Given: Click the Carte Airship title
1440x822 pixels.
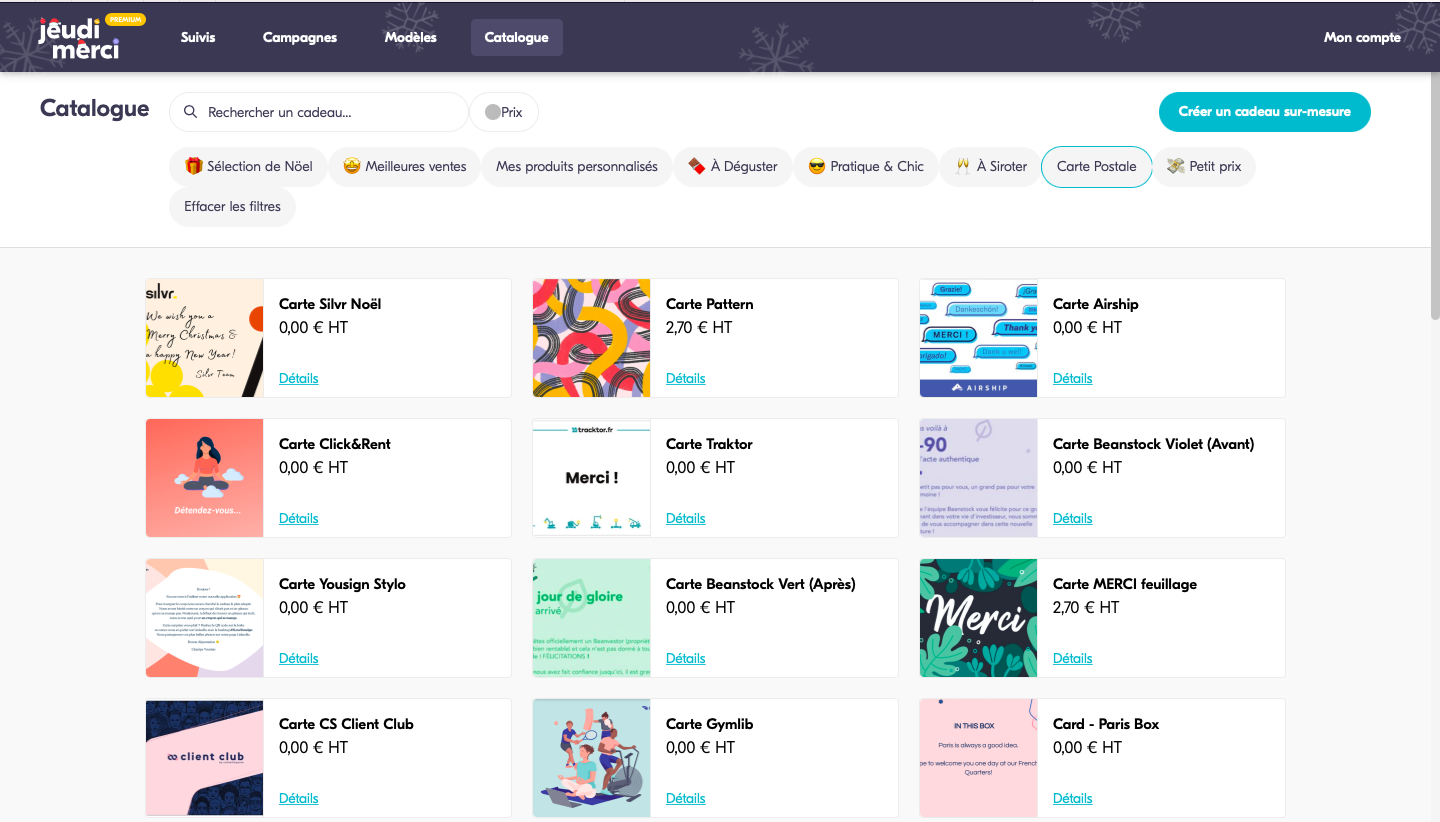Looking at the screenshot, I should (x=1096, y=304).
